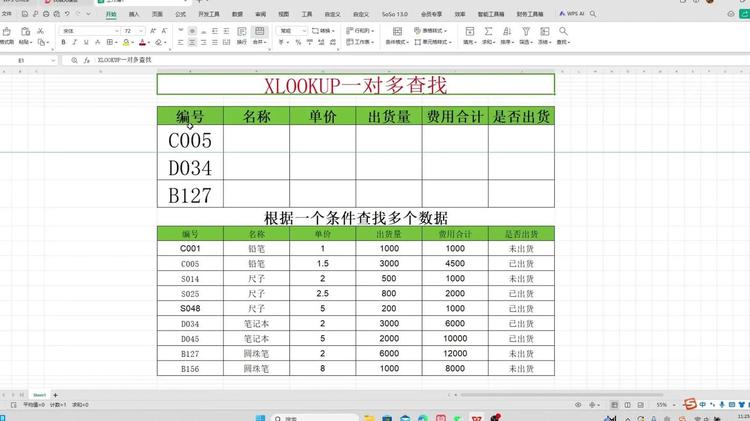Switch to the 开发工具 ribbon tab
750x421 pixels.
[209, 14]
